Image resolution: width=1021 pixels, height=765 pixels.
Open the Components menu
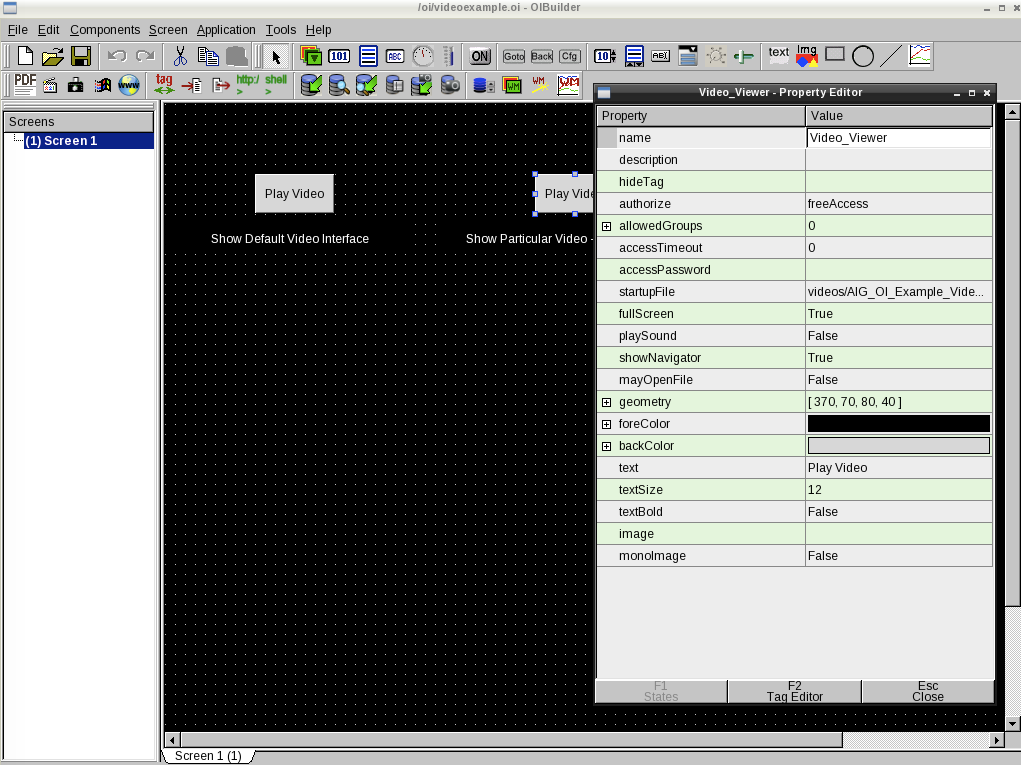click(104, 30)
